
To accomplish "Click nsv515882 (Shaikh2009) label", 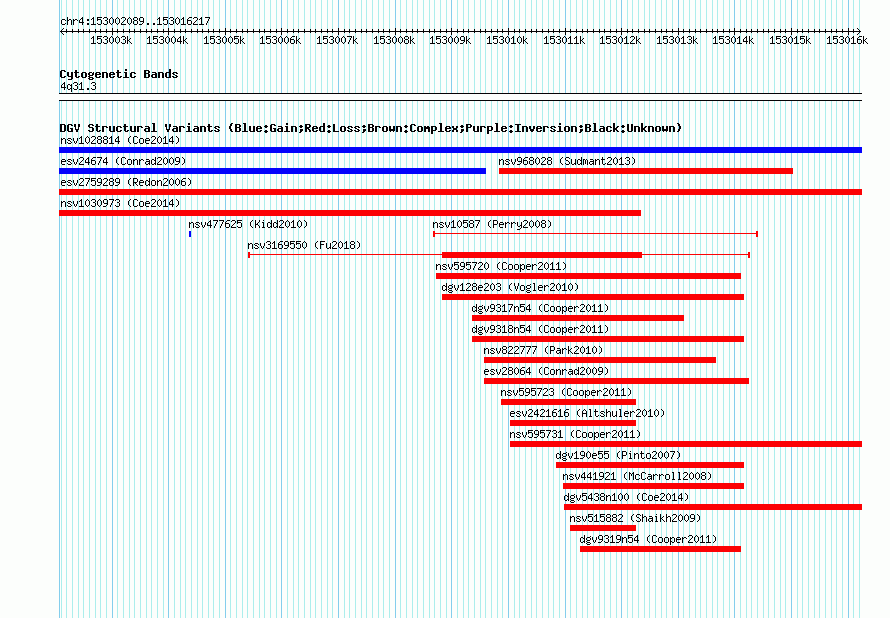I will [635, 518].
